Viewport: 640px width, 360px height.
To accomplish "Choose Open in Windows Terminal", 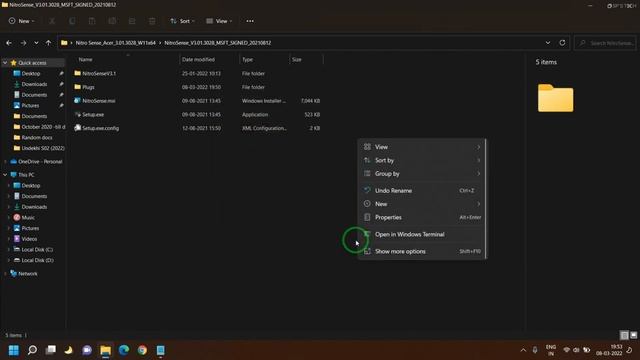I will pos(422,235).
